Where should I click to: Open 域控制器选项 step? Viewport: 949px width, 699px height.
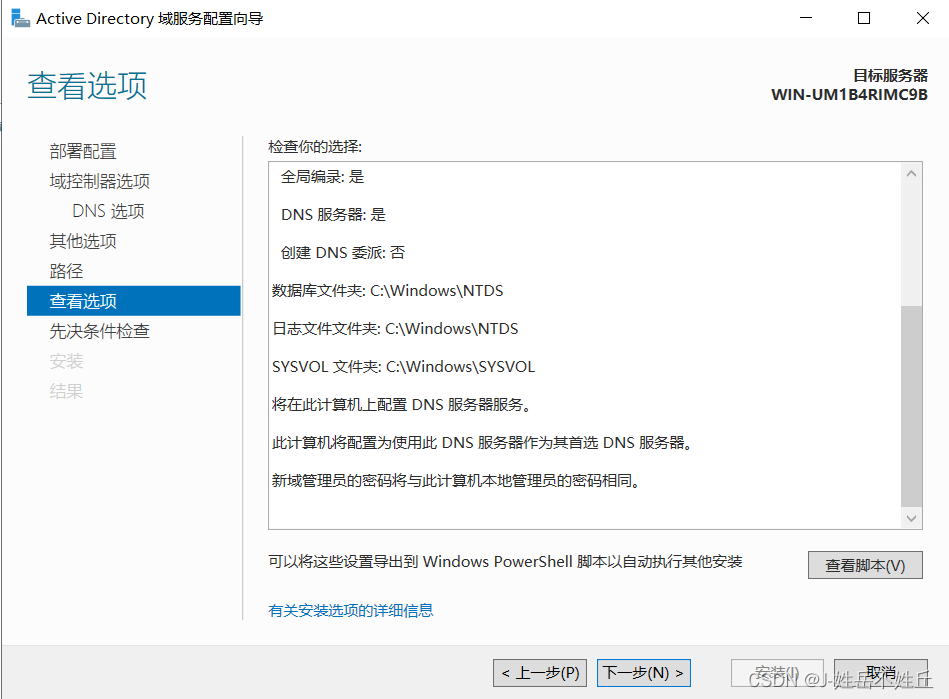coord(100,181)
